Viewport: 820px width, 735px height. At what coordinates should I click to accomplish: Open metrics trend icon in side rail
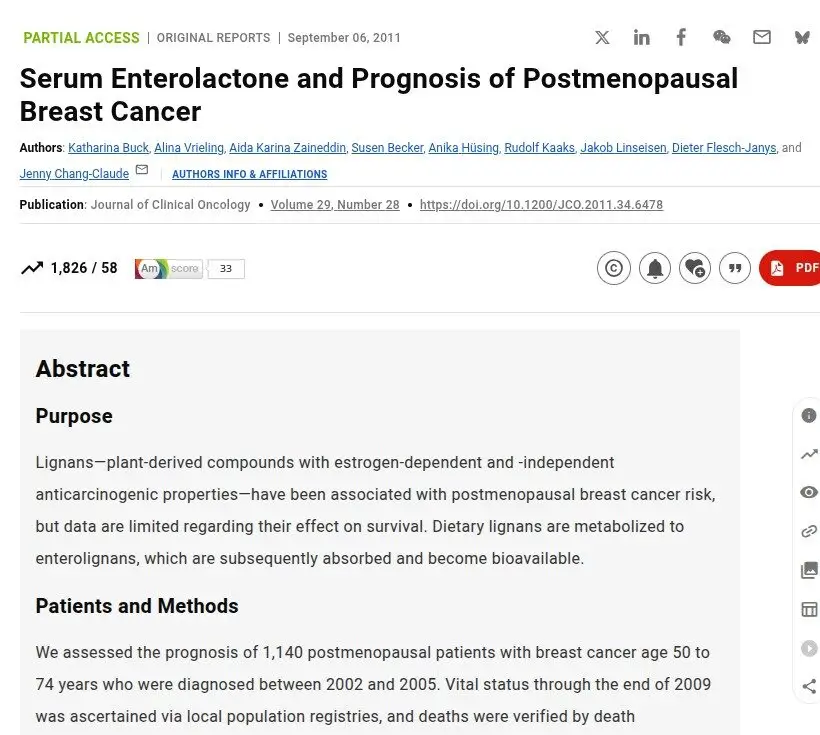[x=808, y=454]
